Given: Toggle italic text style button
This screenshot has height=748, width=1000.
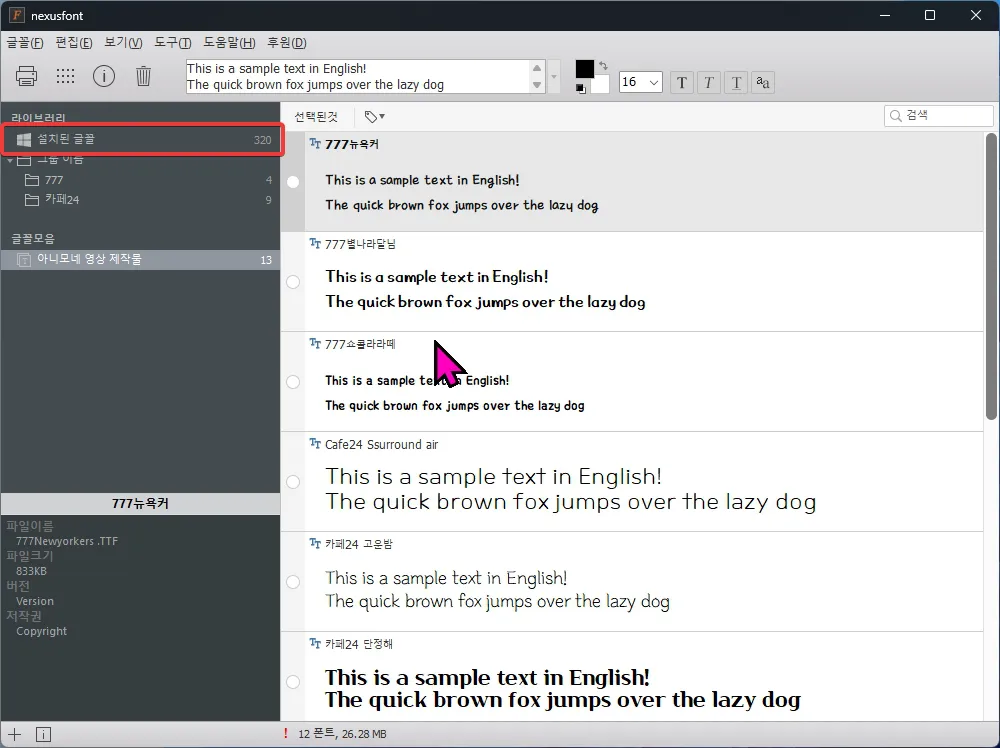Looking at the screenshot, I should pyautogui.click(x=709, y=82).
